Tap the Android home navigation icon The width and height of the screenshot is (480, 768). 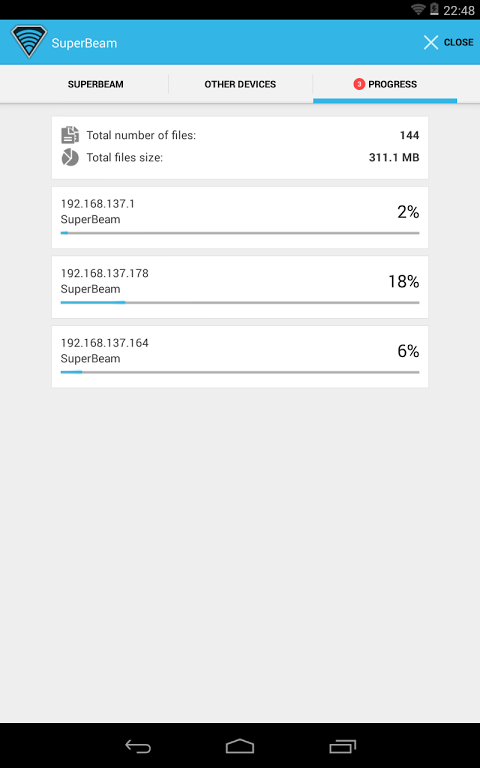[x=240, y=746]
